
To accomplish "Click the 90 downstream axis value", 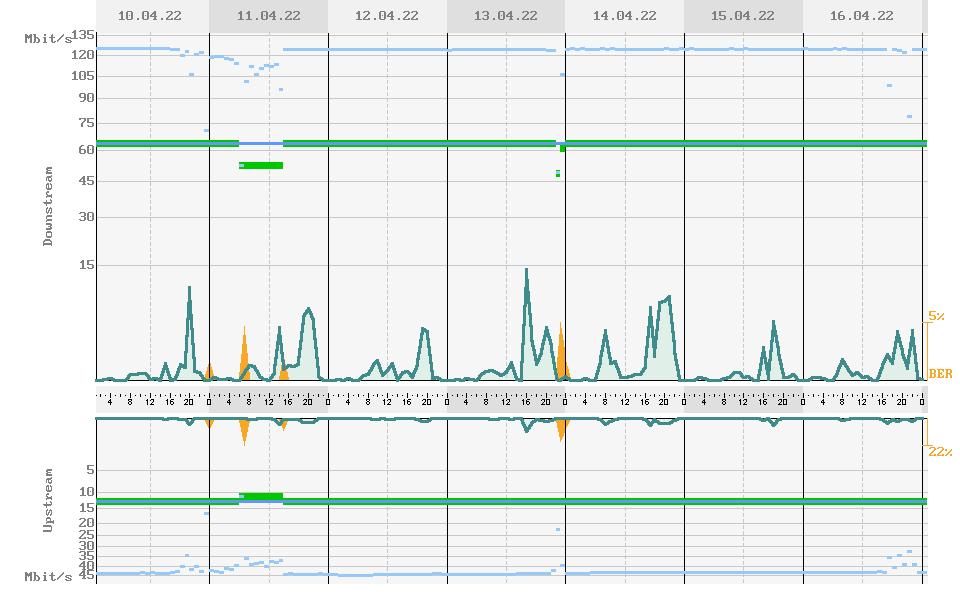I will click(x=86, y=98).
